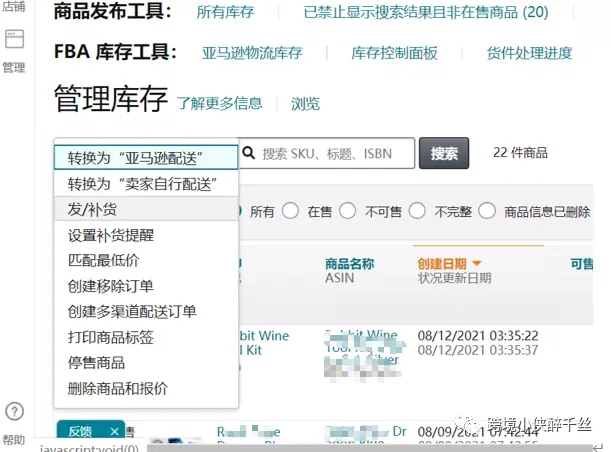Choose 转换为"卖家自行配送" option

click(x=146, y=184)
